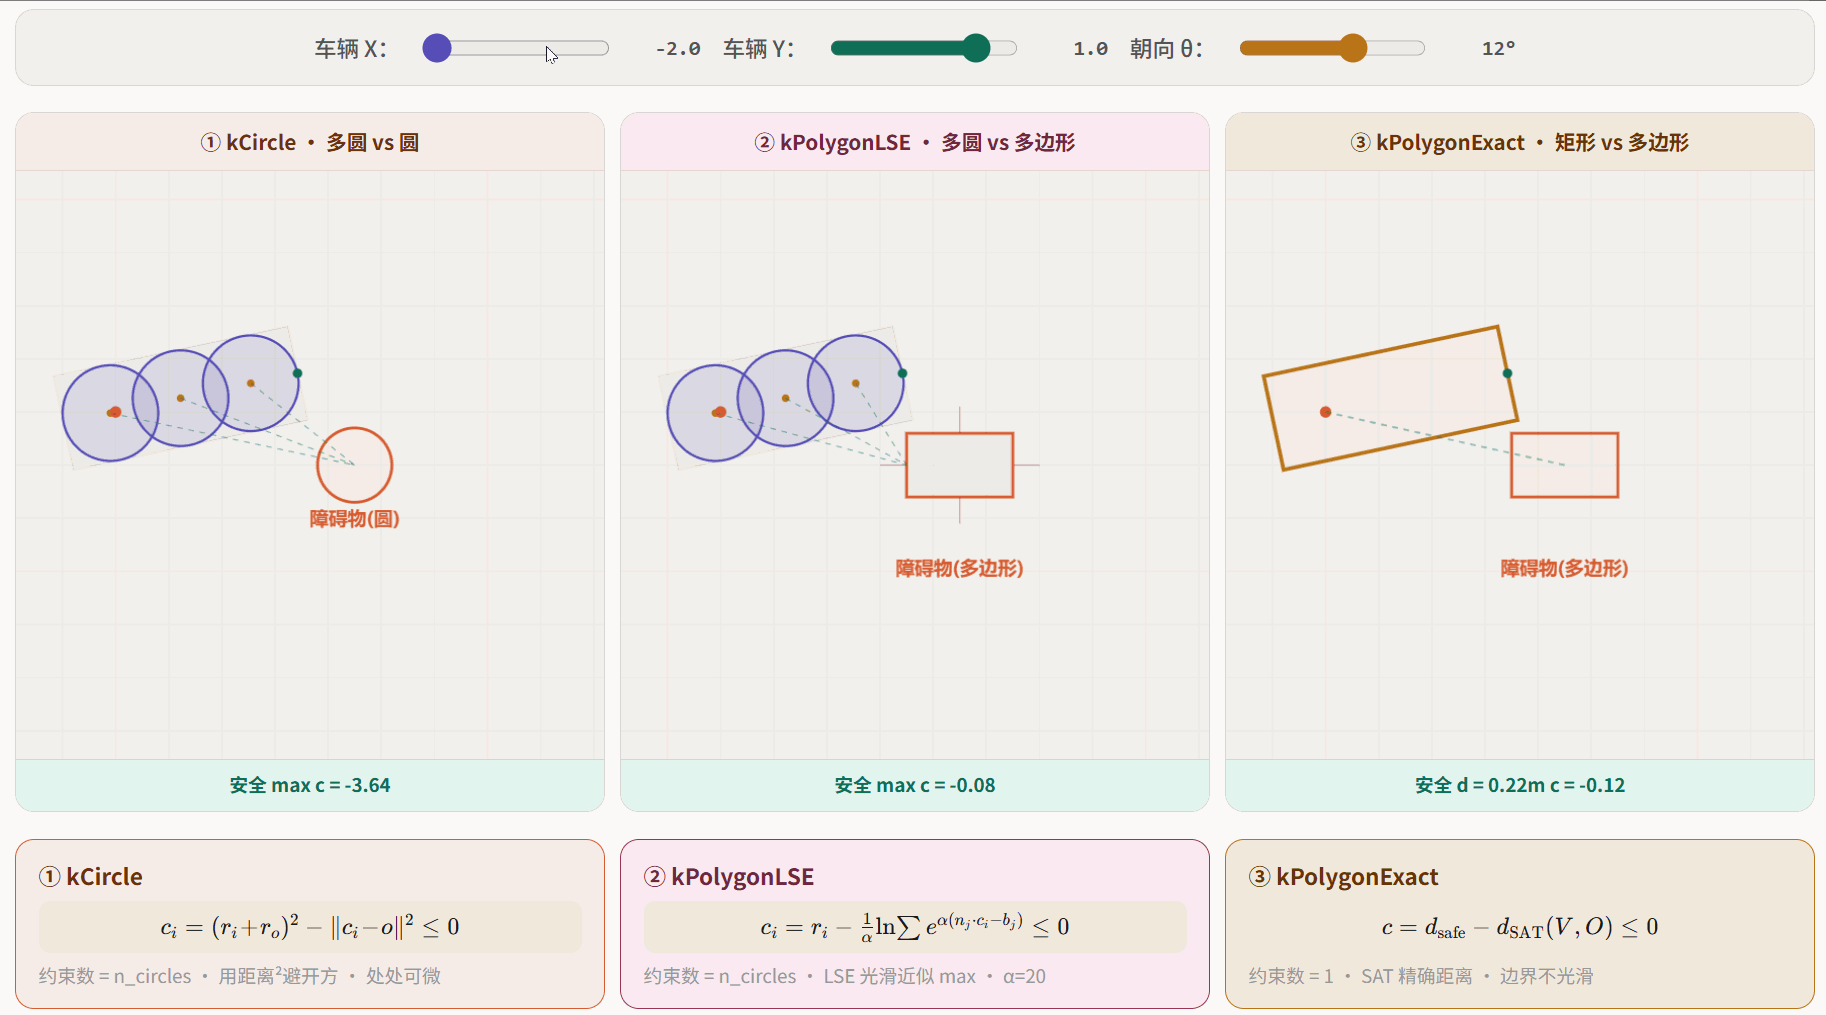This screenshot has height=1015, width=1826.
Task: Select the ① kCircle 多圆 vs 圆 panel header
Action: pyautogui.click(x=310, y=142)
